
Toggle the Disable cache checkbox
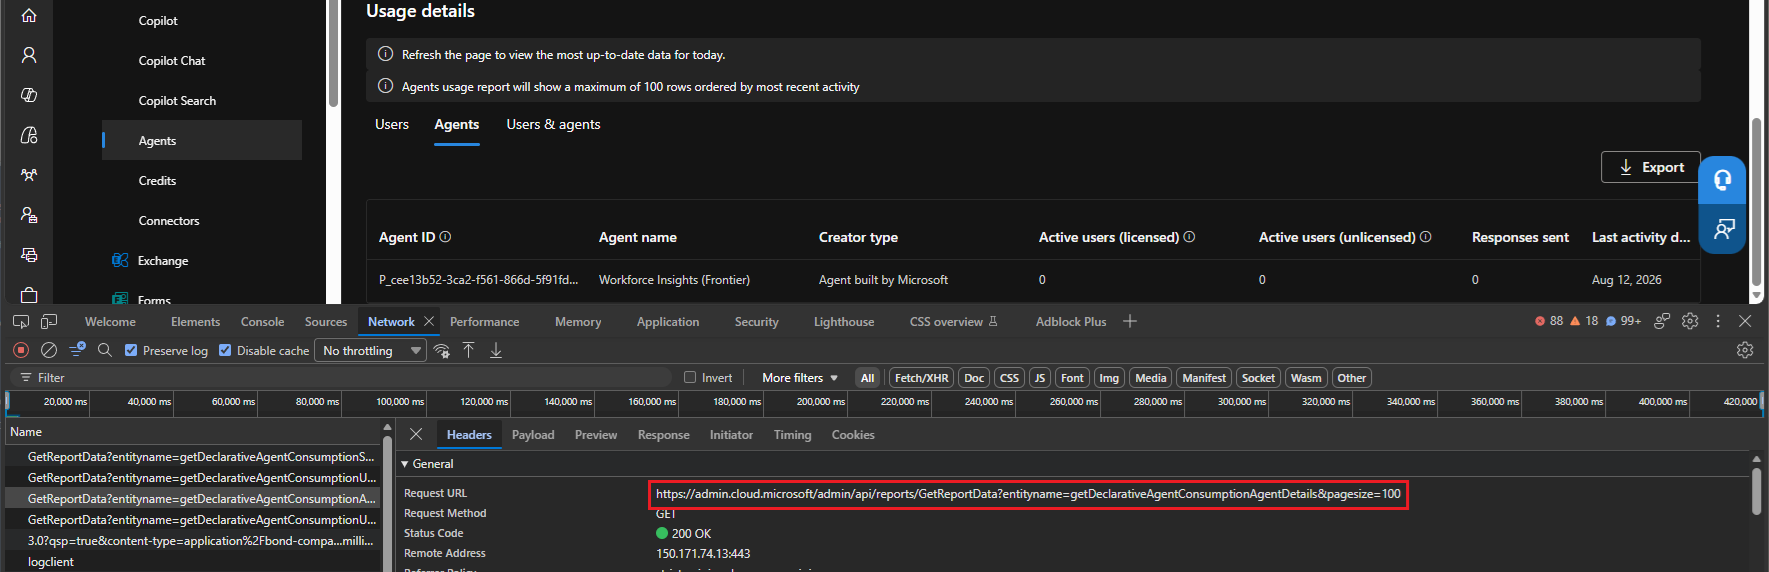[225, 350]
